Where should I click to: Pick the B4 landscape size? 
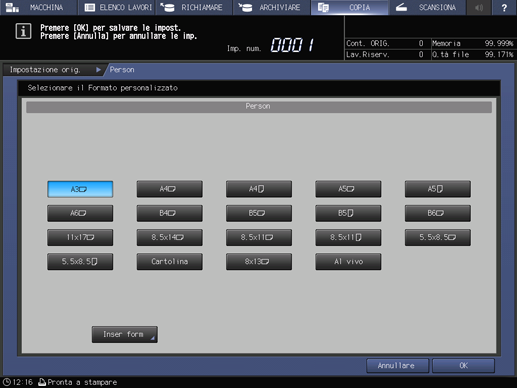169,213
